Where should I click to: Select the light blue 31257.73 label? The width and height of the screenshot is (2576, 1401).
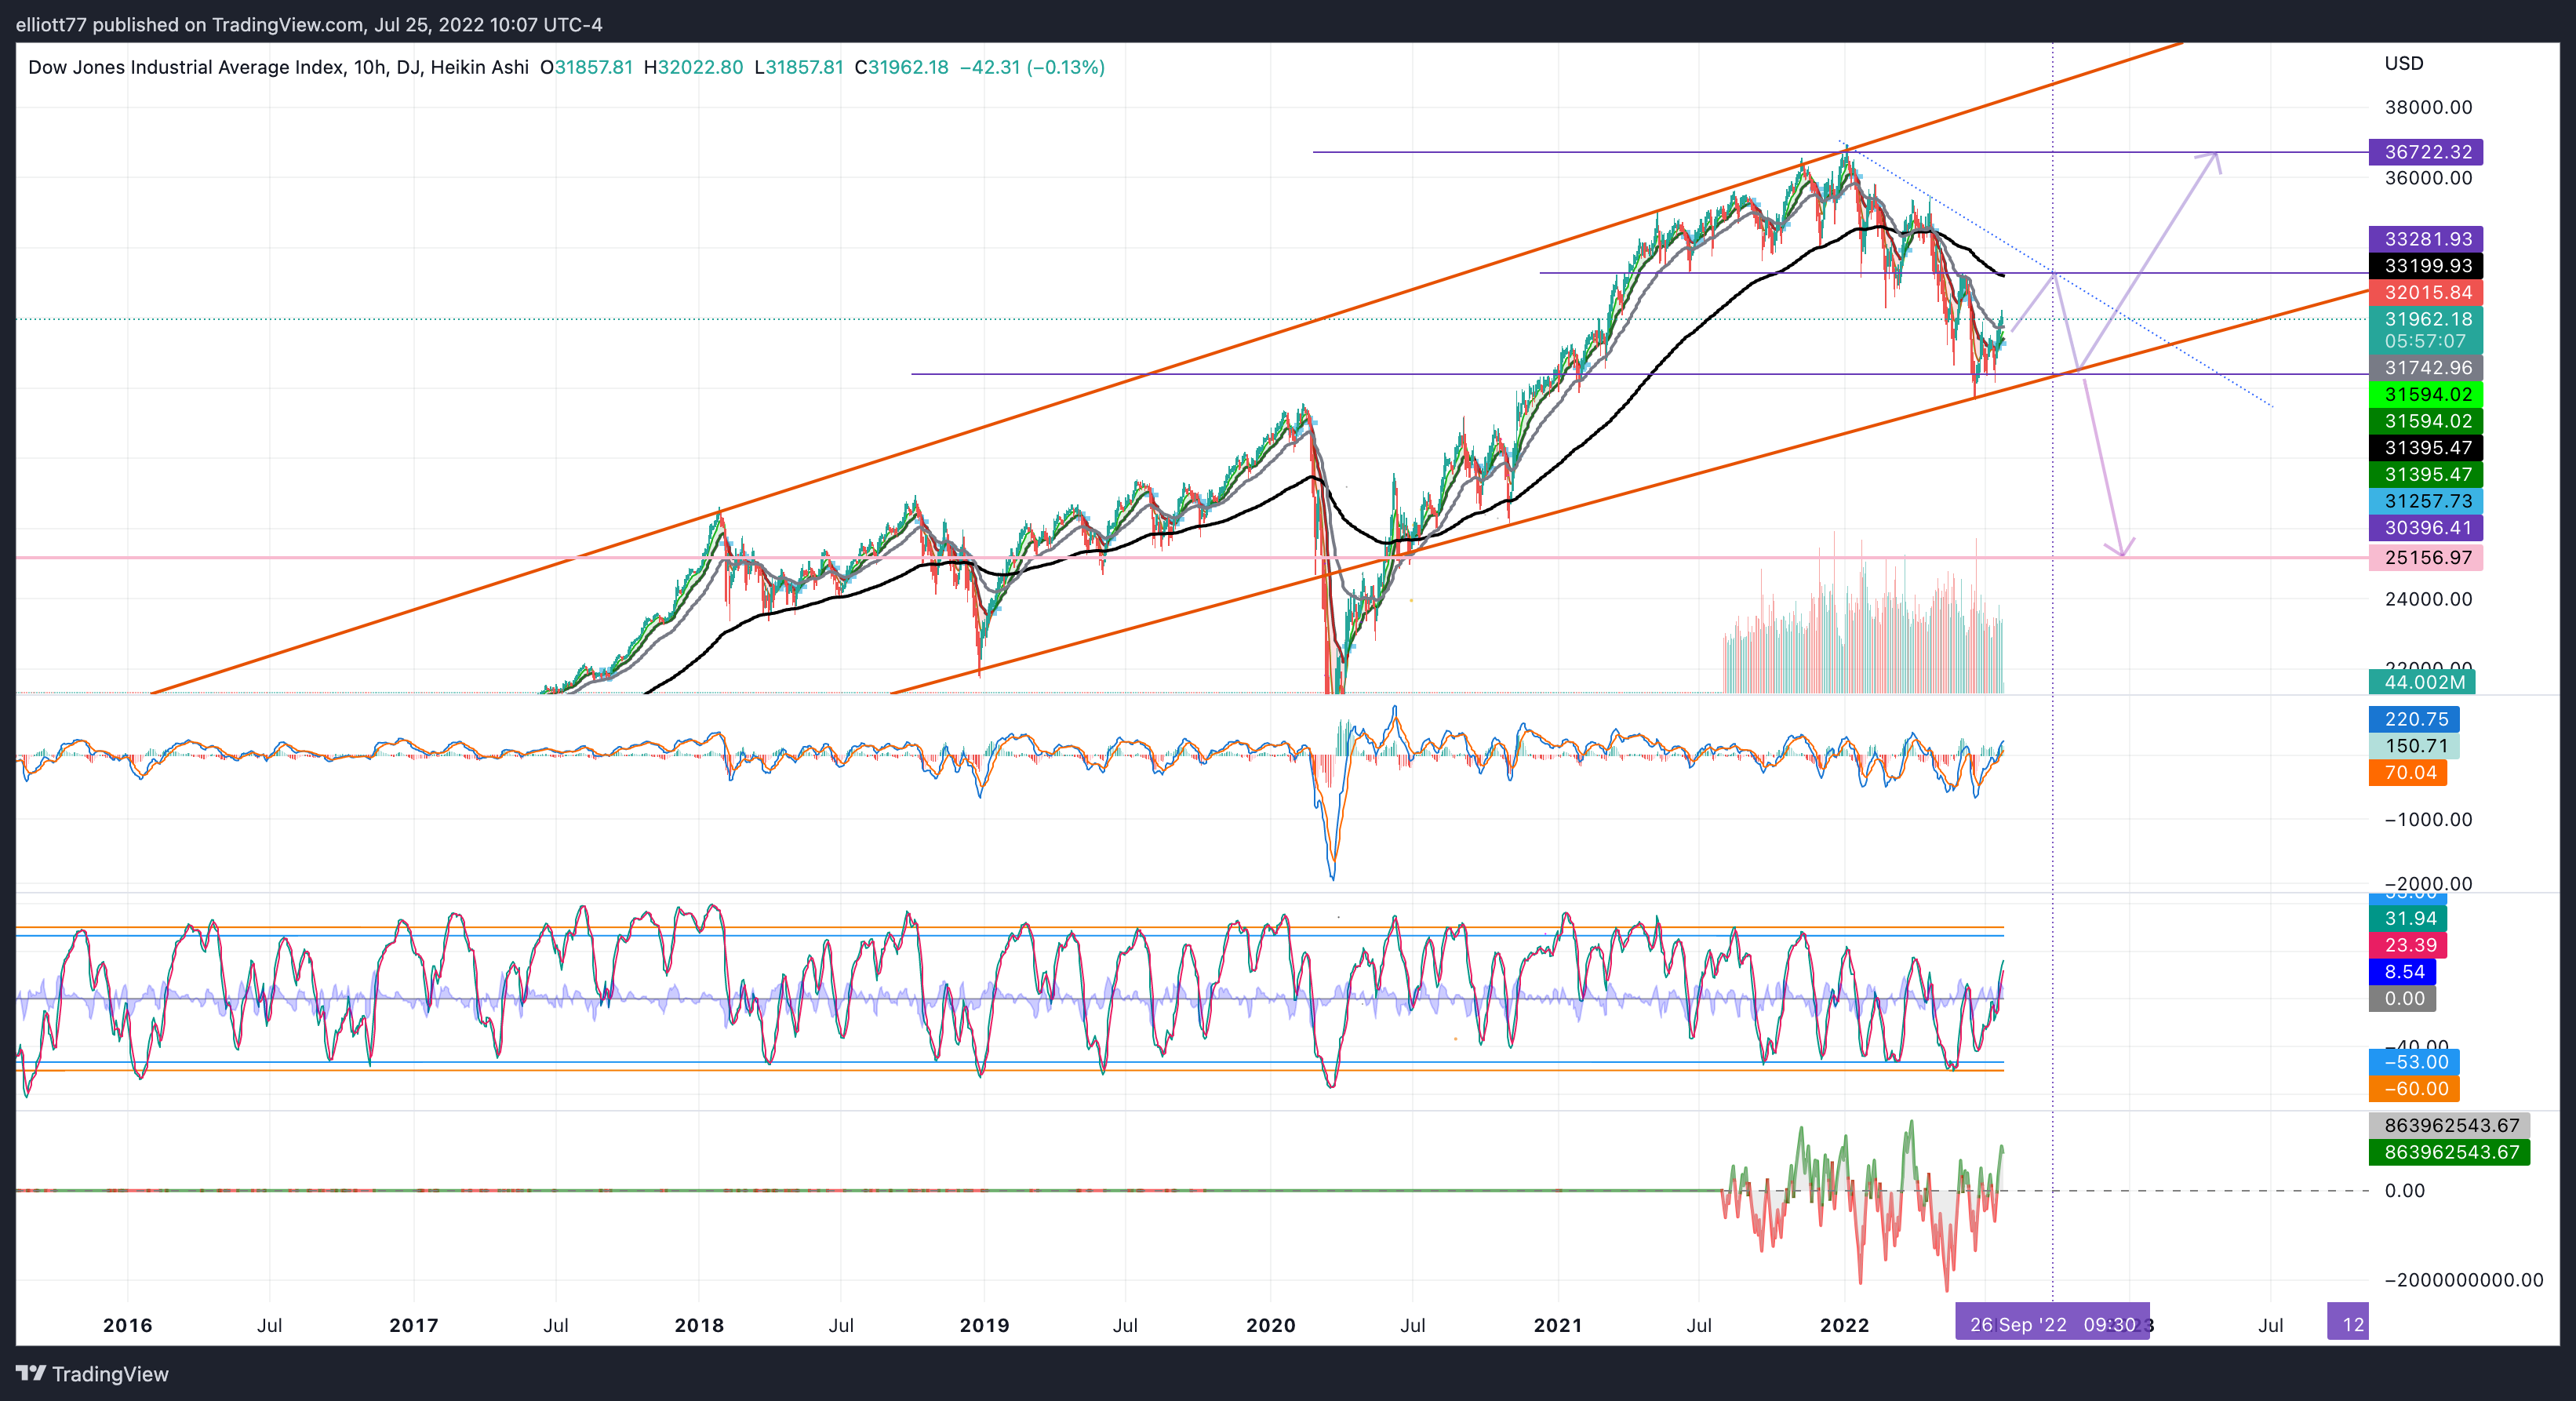pos(2426,501)
